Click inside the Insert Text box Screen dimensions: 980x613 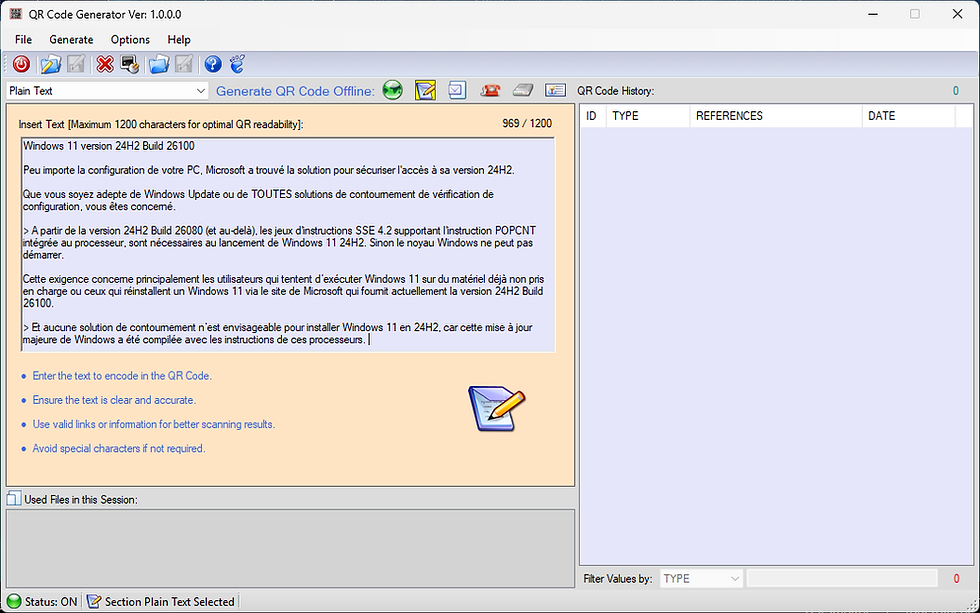tap(288, 244)
